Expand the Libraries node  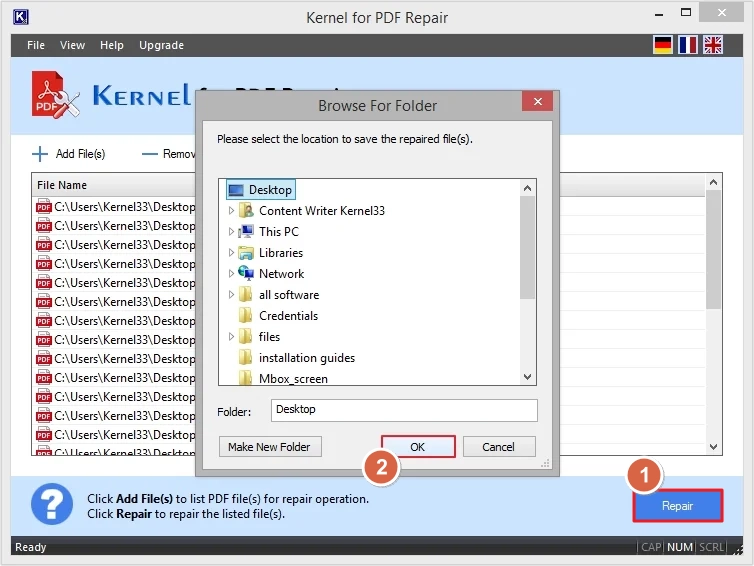[231, 252]
